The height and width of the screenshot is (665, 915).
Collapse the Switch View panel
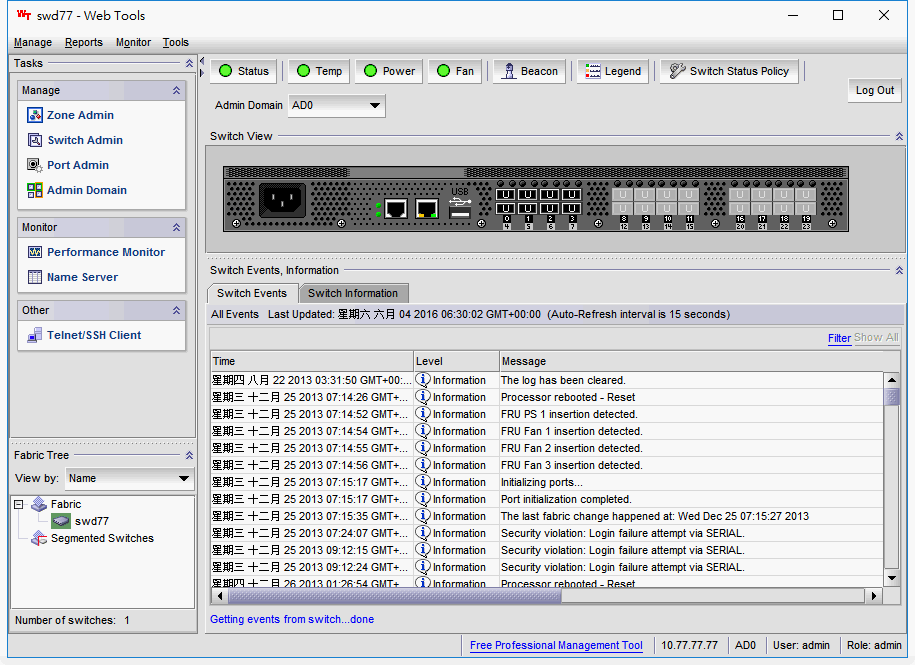tap(899, 136)
